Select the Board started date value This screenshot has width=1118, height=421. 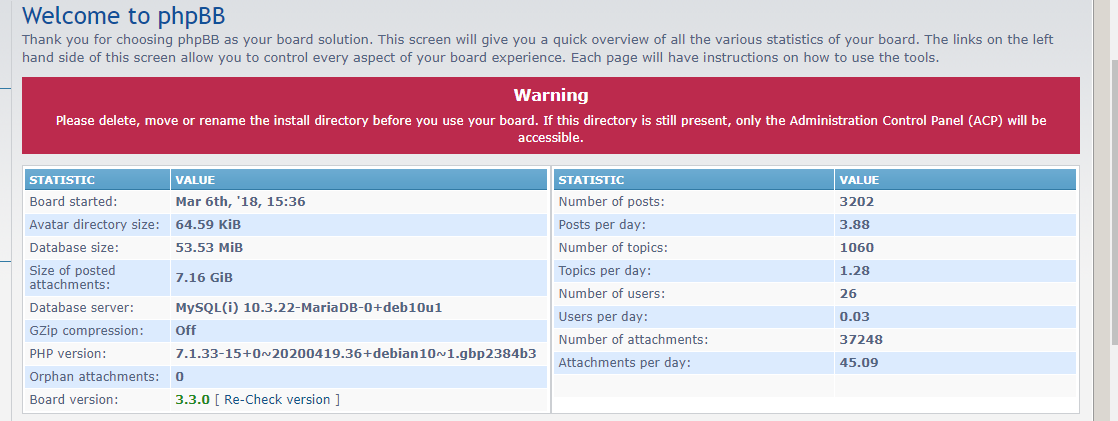[240, 201]
